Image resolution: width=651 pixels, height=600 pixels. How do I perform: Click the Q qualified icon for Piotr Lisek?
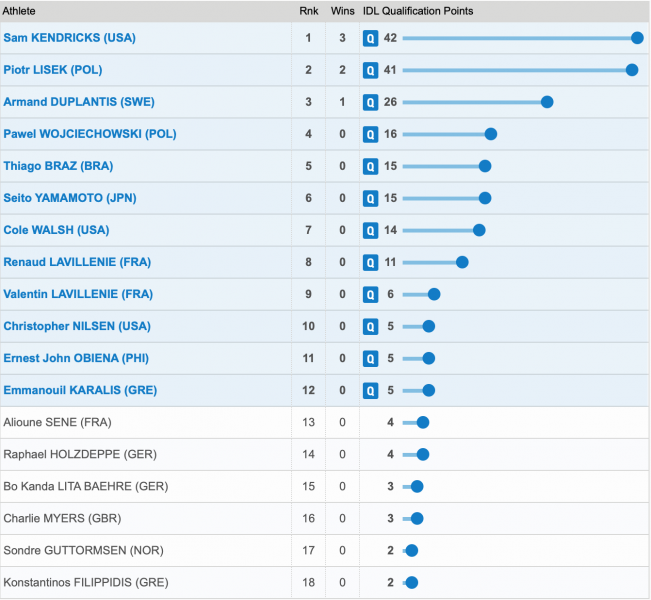pos(370,70)
